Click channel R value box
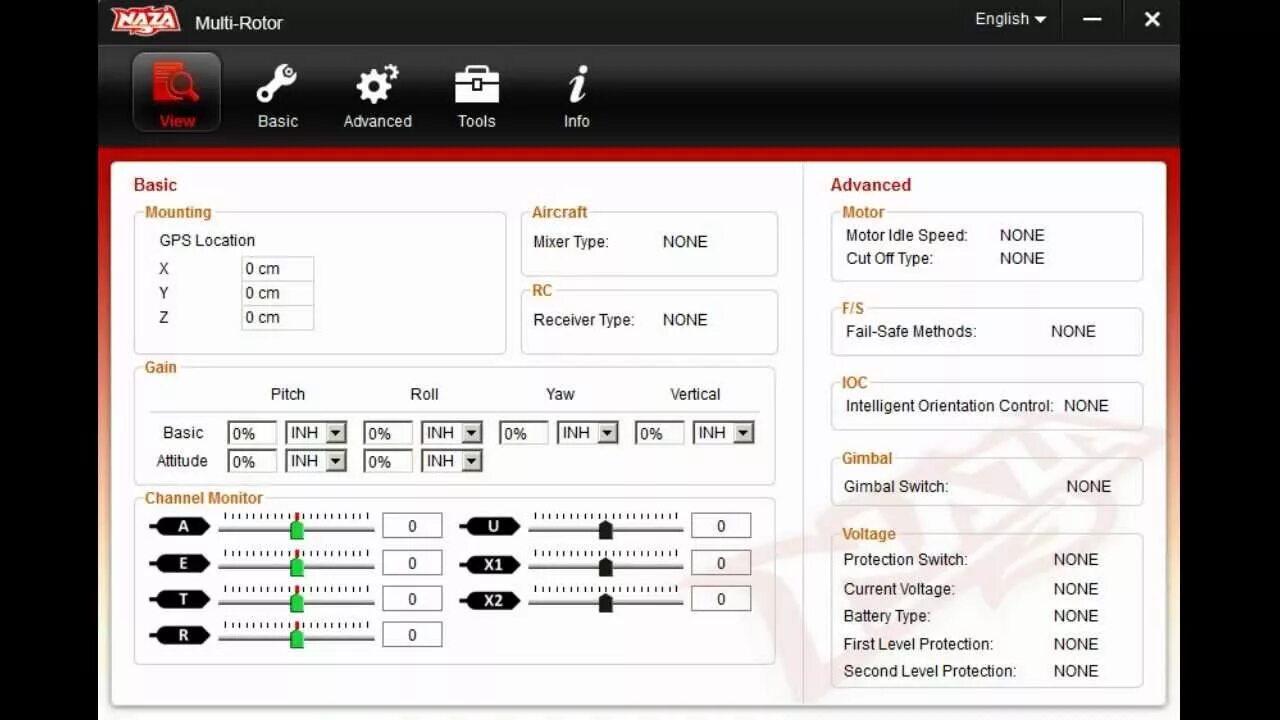This screenshot has width=1280, height=720. click(x=412, y=635)
